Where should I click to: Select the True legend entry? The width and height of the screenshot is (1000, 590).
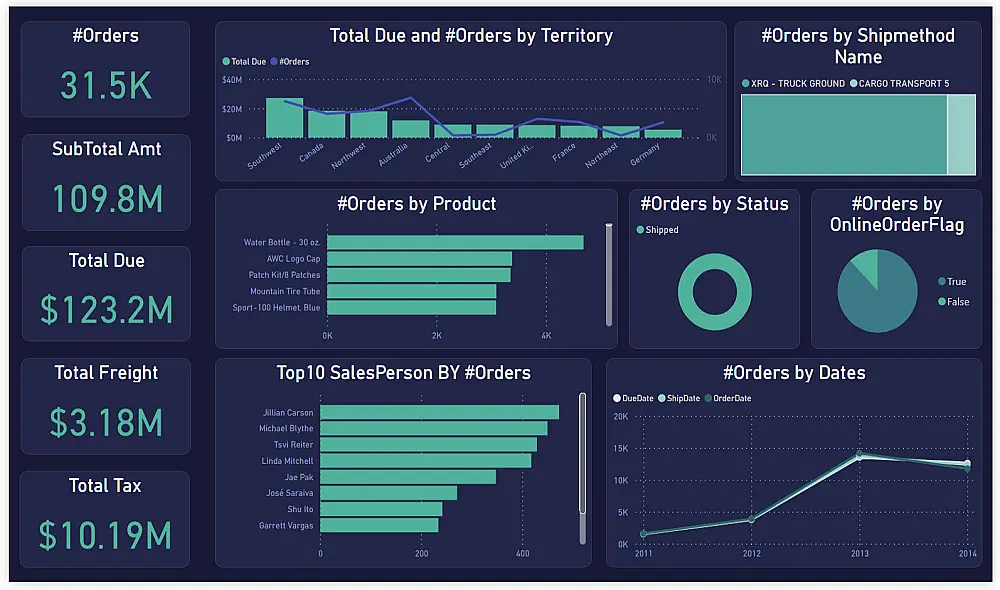(952, 281)
